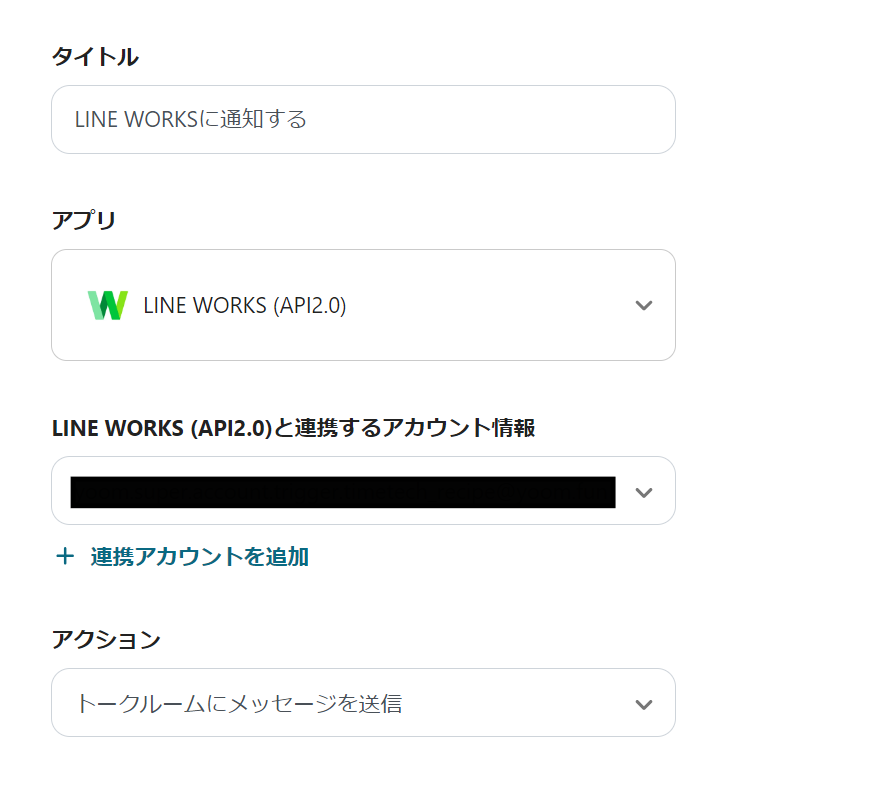895x801 pixels.
Task: Select the LINE WORKS (API2.0) app text
Action: pyautogui.click(x=245, y=305)
